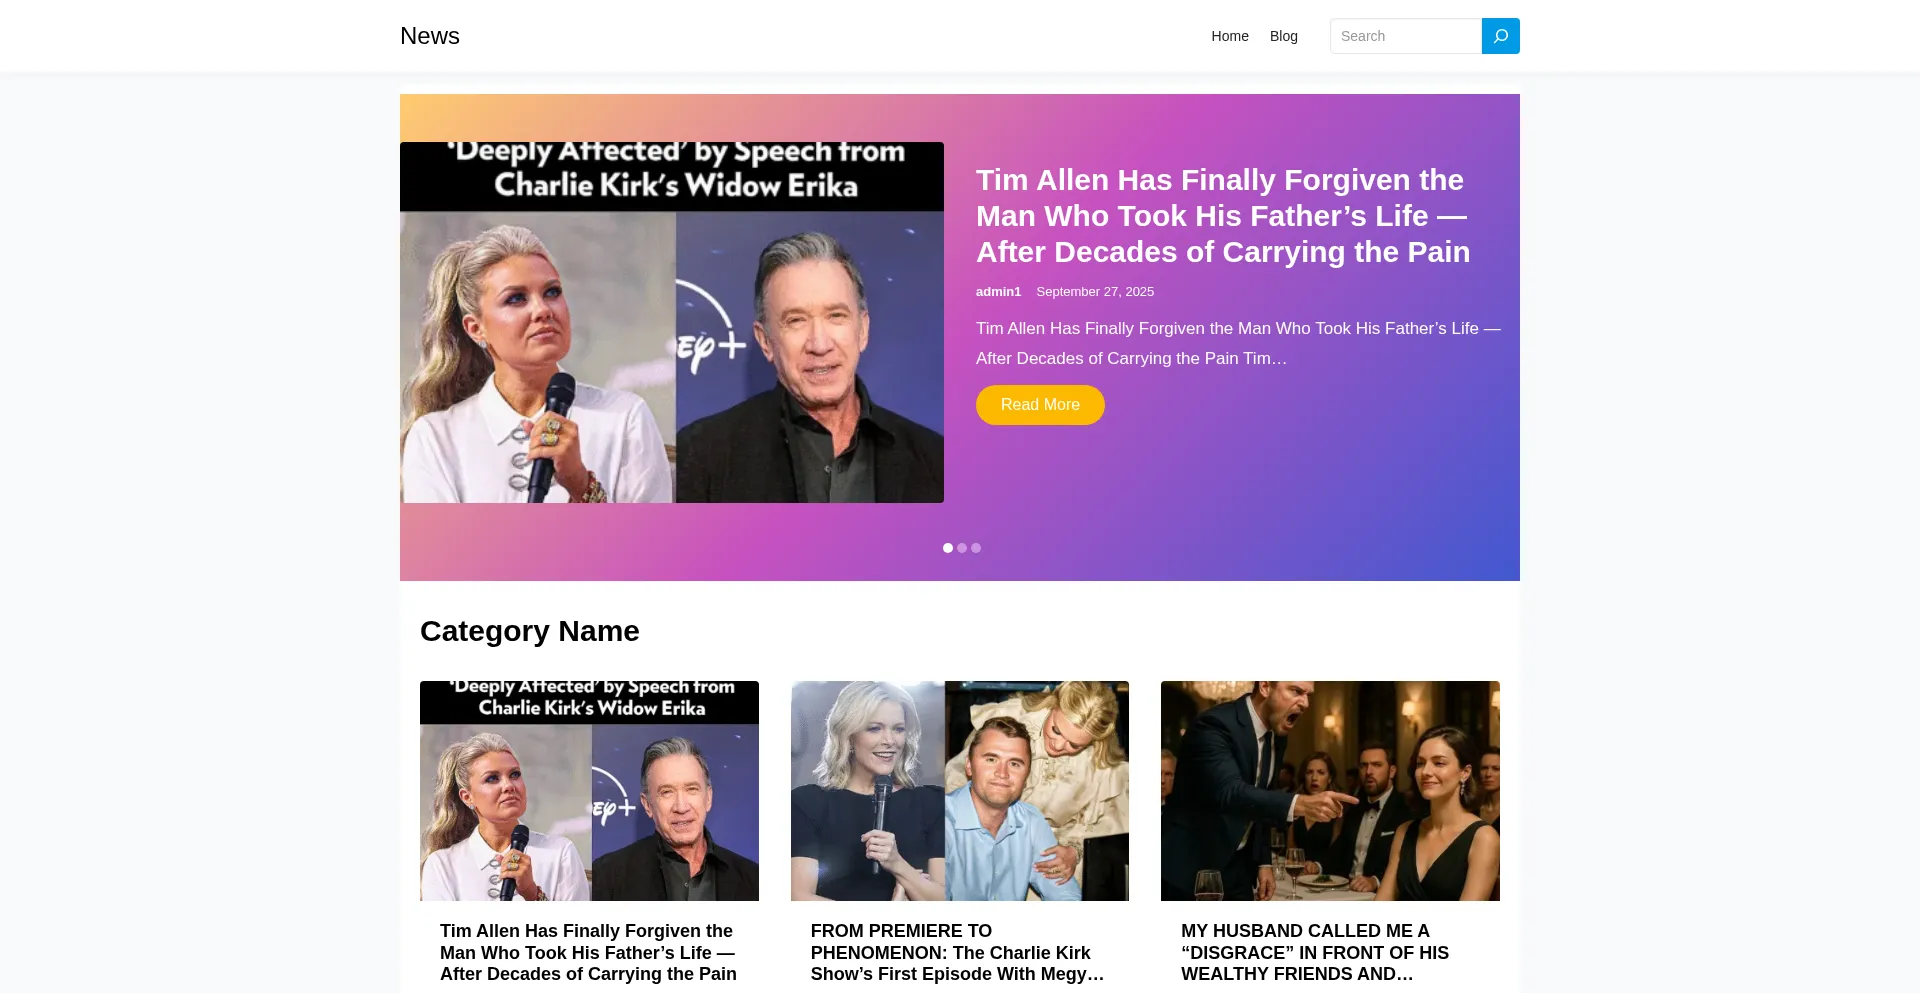Click the blue search magnifier icon

point(1500,36)
